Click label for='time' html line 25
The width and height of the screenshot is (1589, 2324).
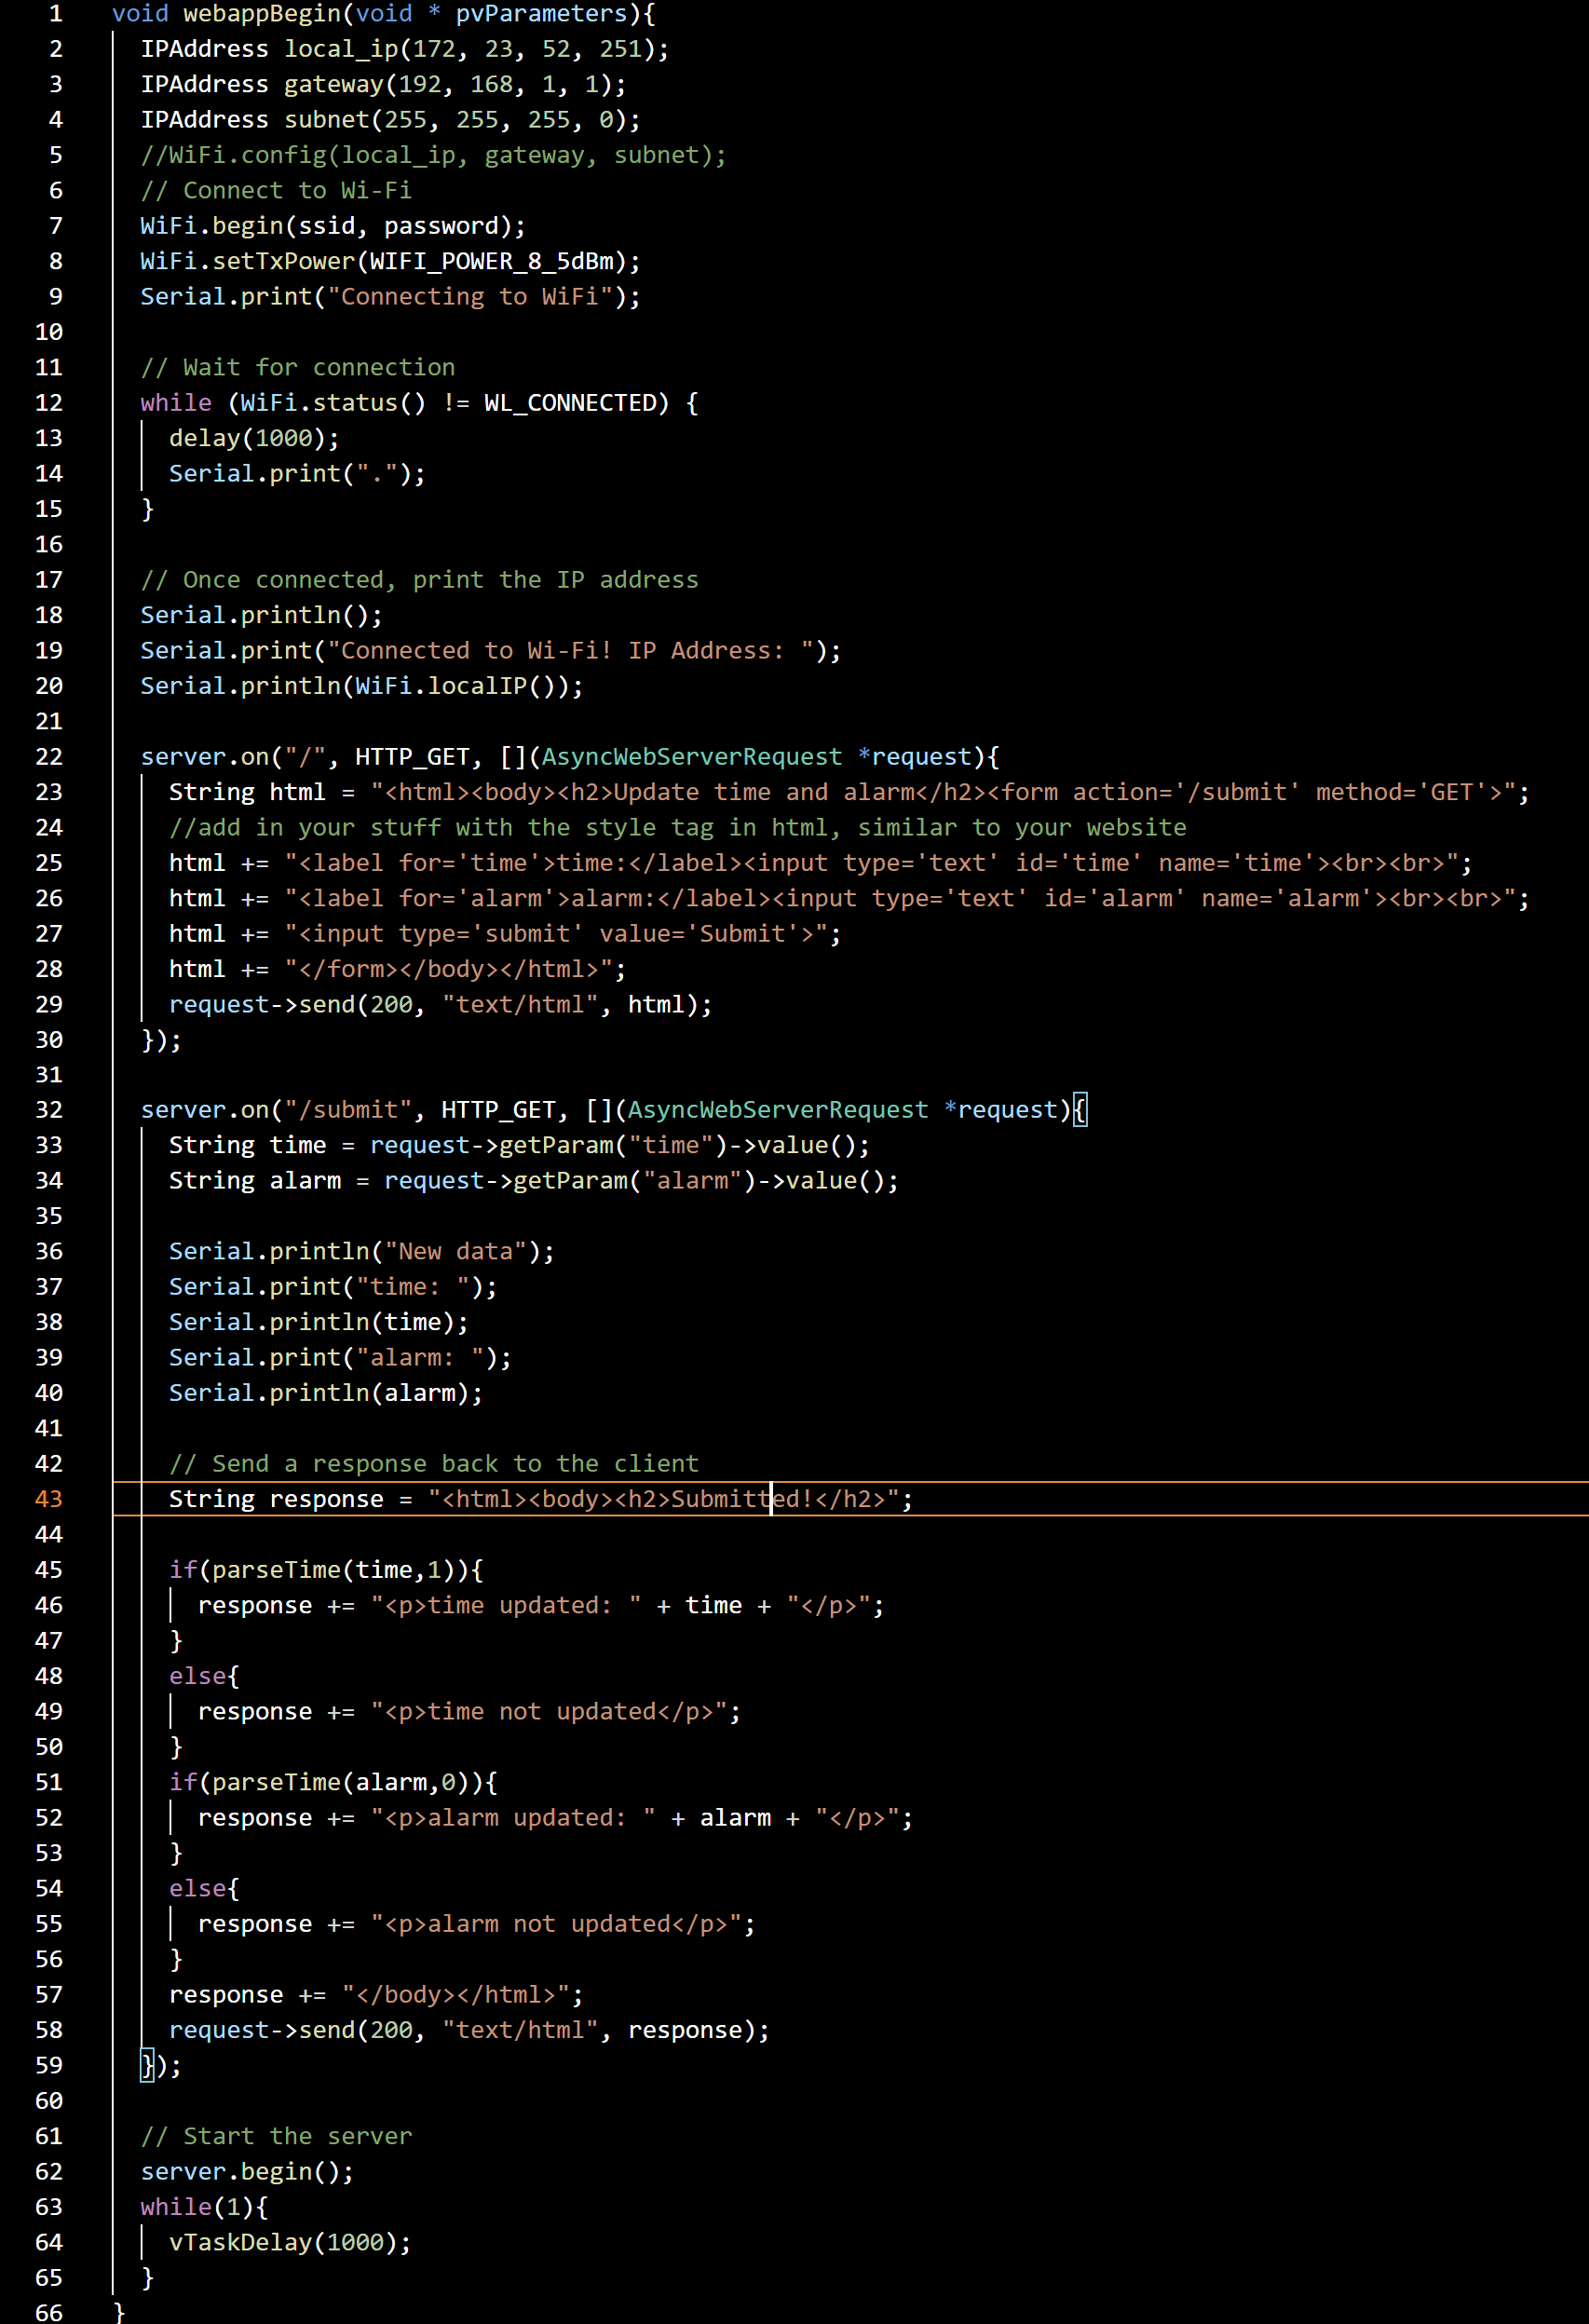click(820, 863)
